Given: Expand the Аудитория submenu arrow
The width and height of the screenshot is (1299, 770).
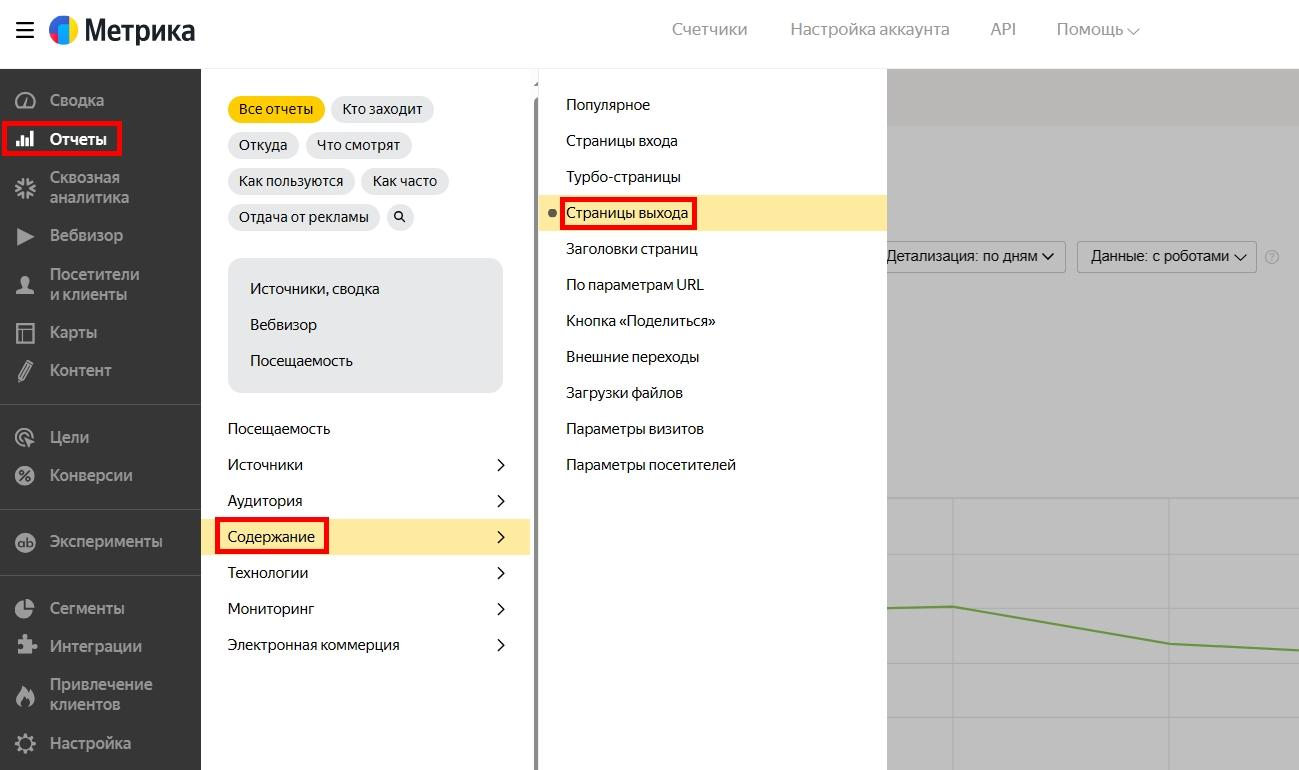Looking at the screenshot, I should pos(501,501).
